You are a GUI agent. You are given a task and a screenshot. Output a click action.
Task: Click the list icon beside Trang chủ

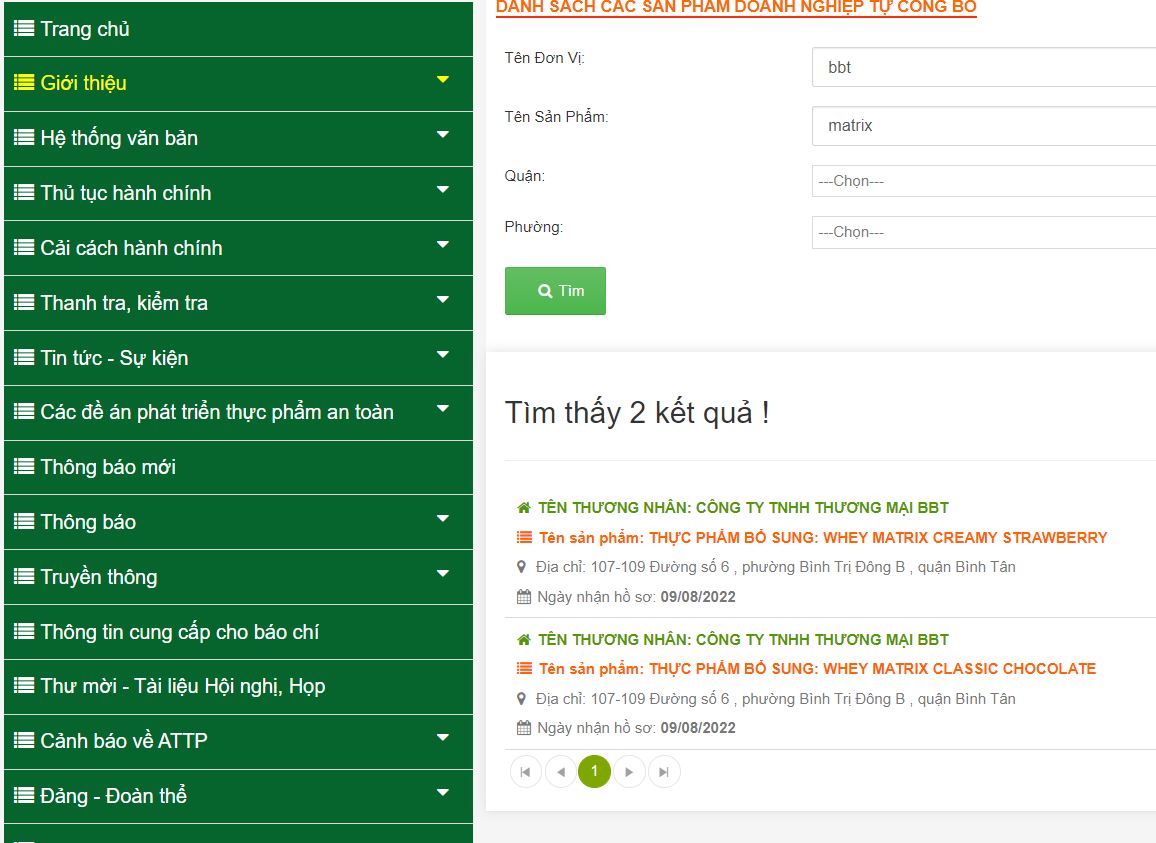(24, 29)
